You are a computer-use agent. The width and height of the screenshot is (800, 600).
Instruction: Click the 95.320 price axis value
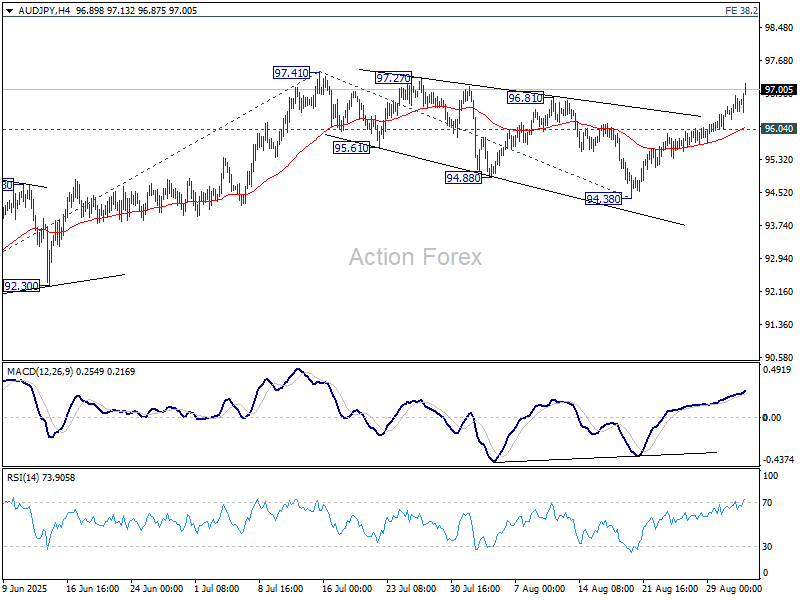click(779, 160)
